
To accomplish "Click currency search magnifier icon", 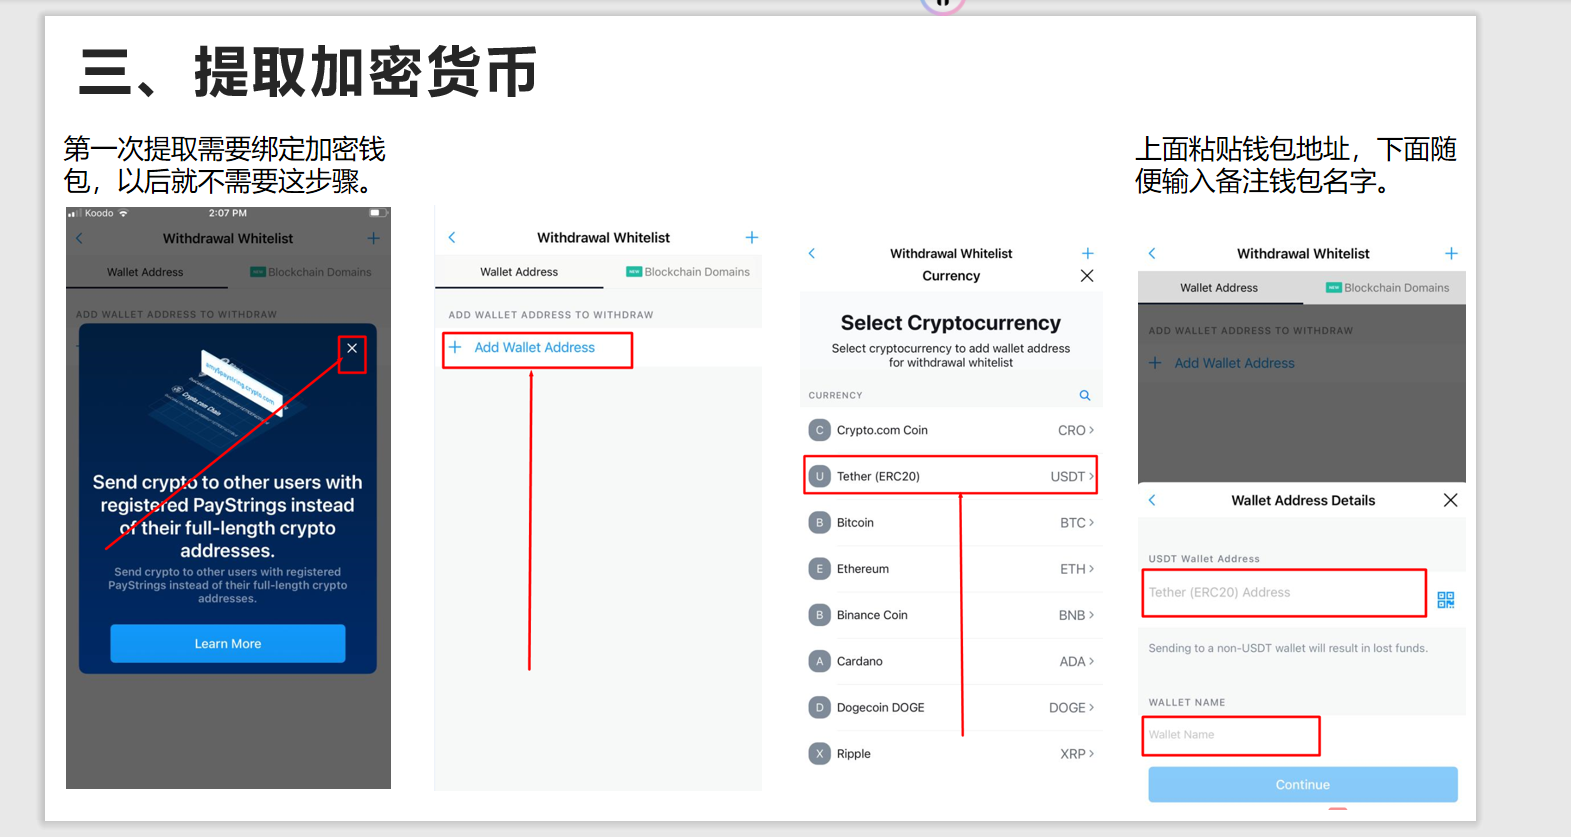I will click(1085, 395).
